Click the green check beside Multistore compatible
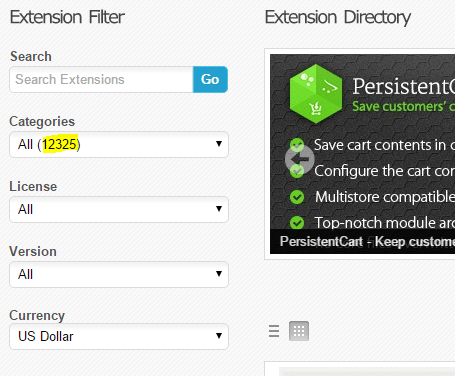455x376 pixels. pos(297,197)
